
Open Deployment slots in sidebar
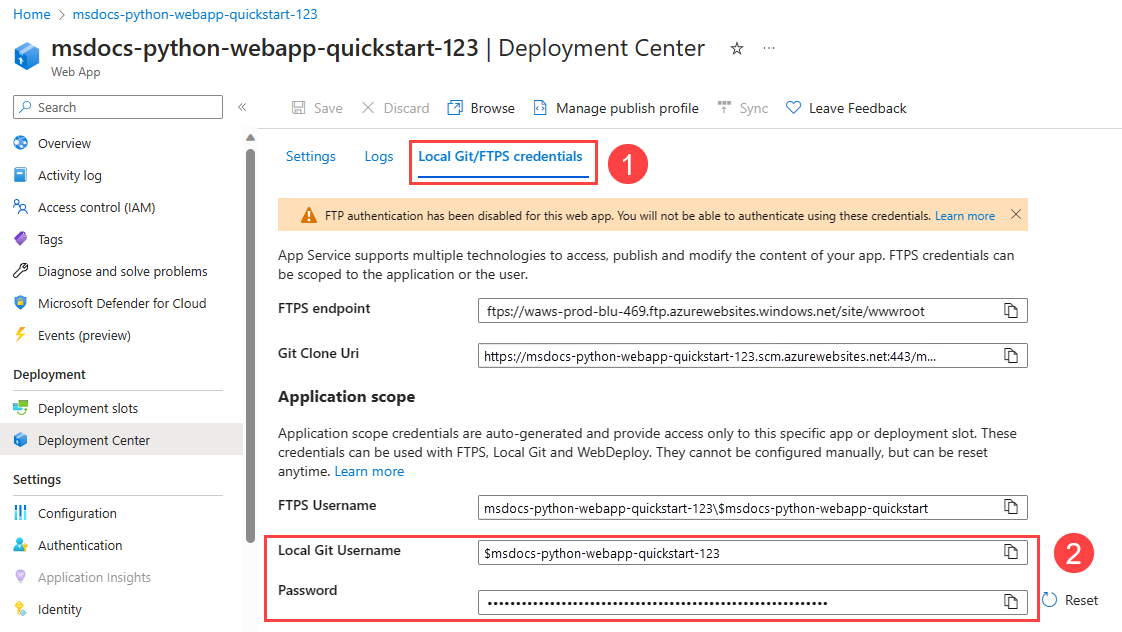coord(88,408)
